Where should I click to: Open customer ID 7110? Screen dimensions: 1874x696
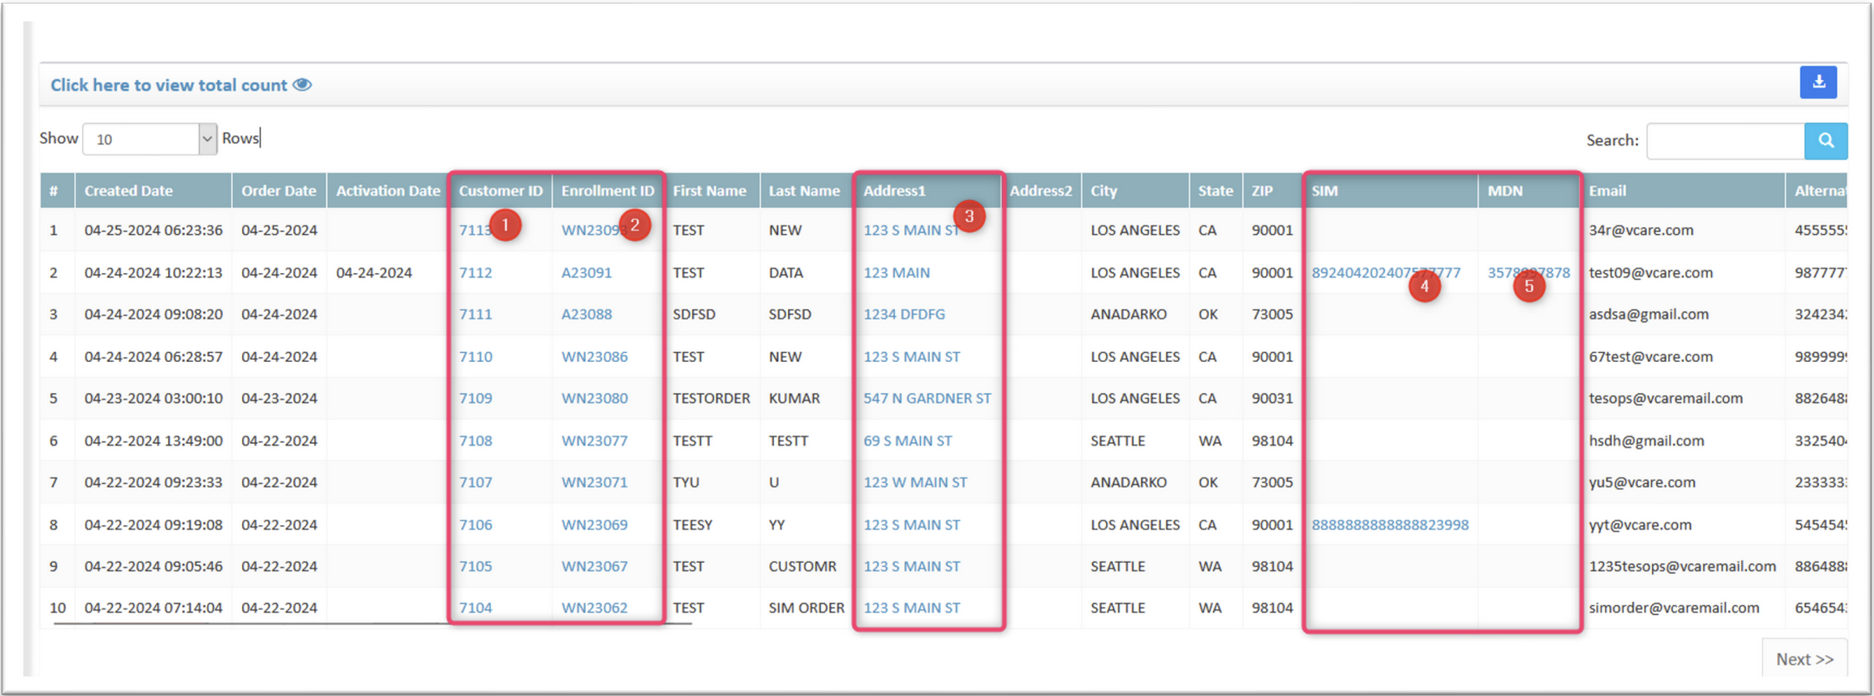(475, 356)
